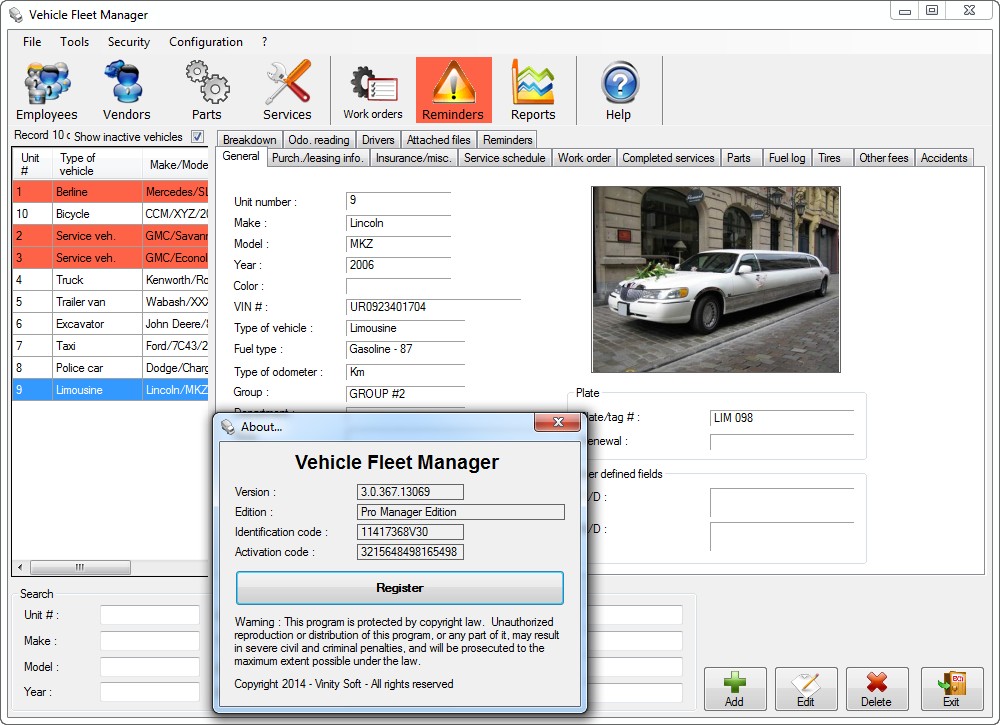Open the Configuration menu
Image resolution: width=1000 pixels, height=725 pixels.
click(x=206, y=41)
